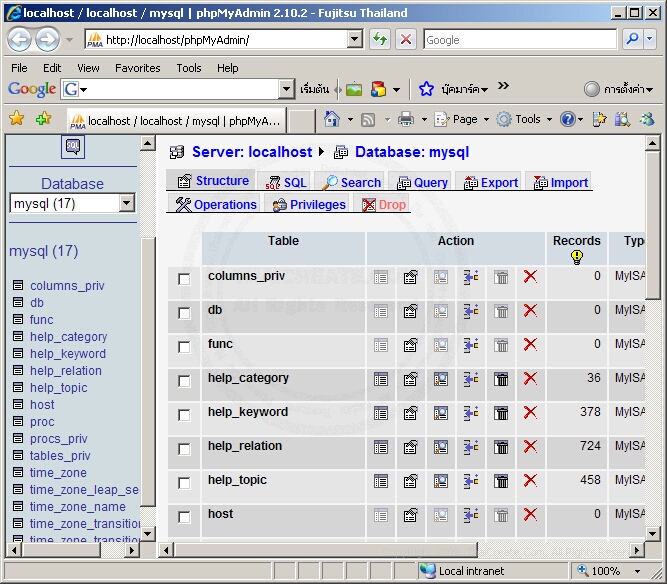Check the help_topic table checkbox
Viewport: 667px width, 584px height.
click(184, 483)
